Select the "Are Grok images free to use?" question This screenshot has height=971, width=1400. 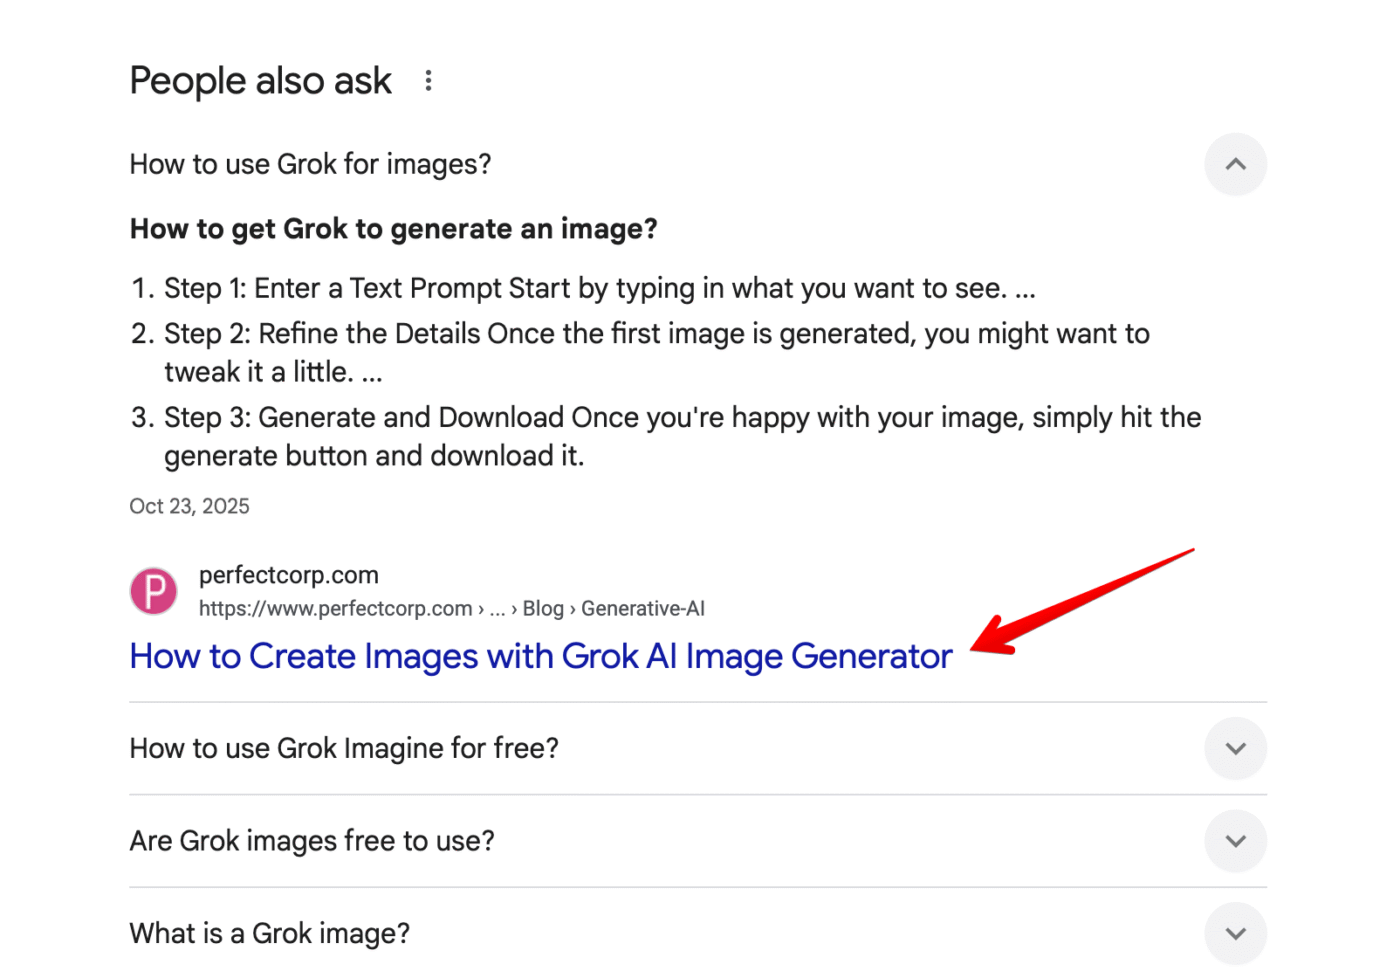tap(312, 841)
